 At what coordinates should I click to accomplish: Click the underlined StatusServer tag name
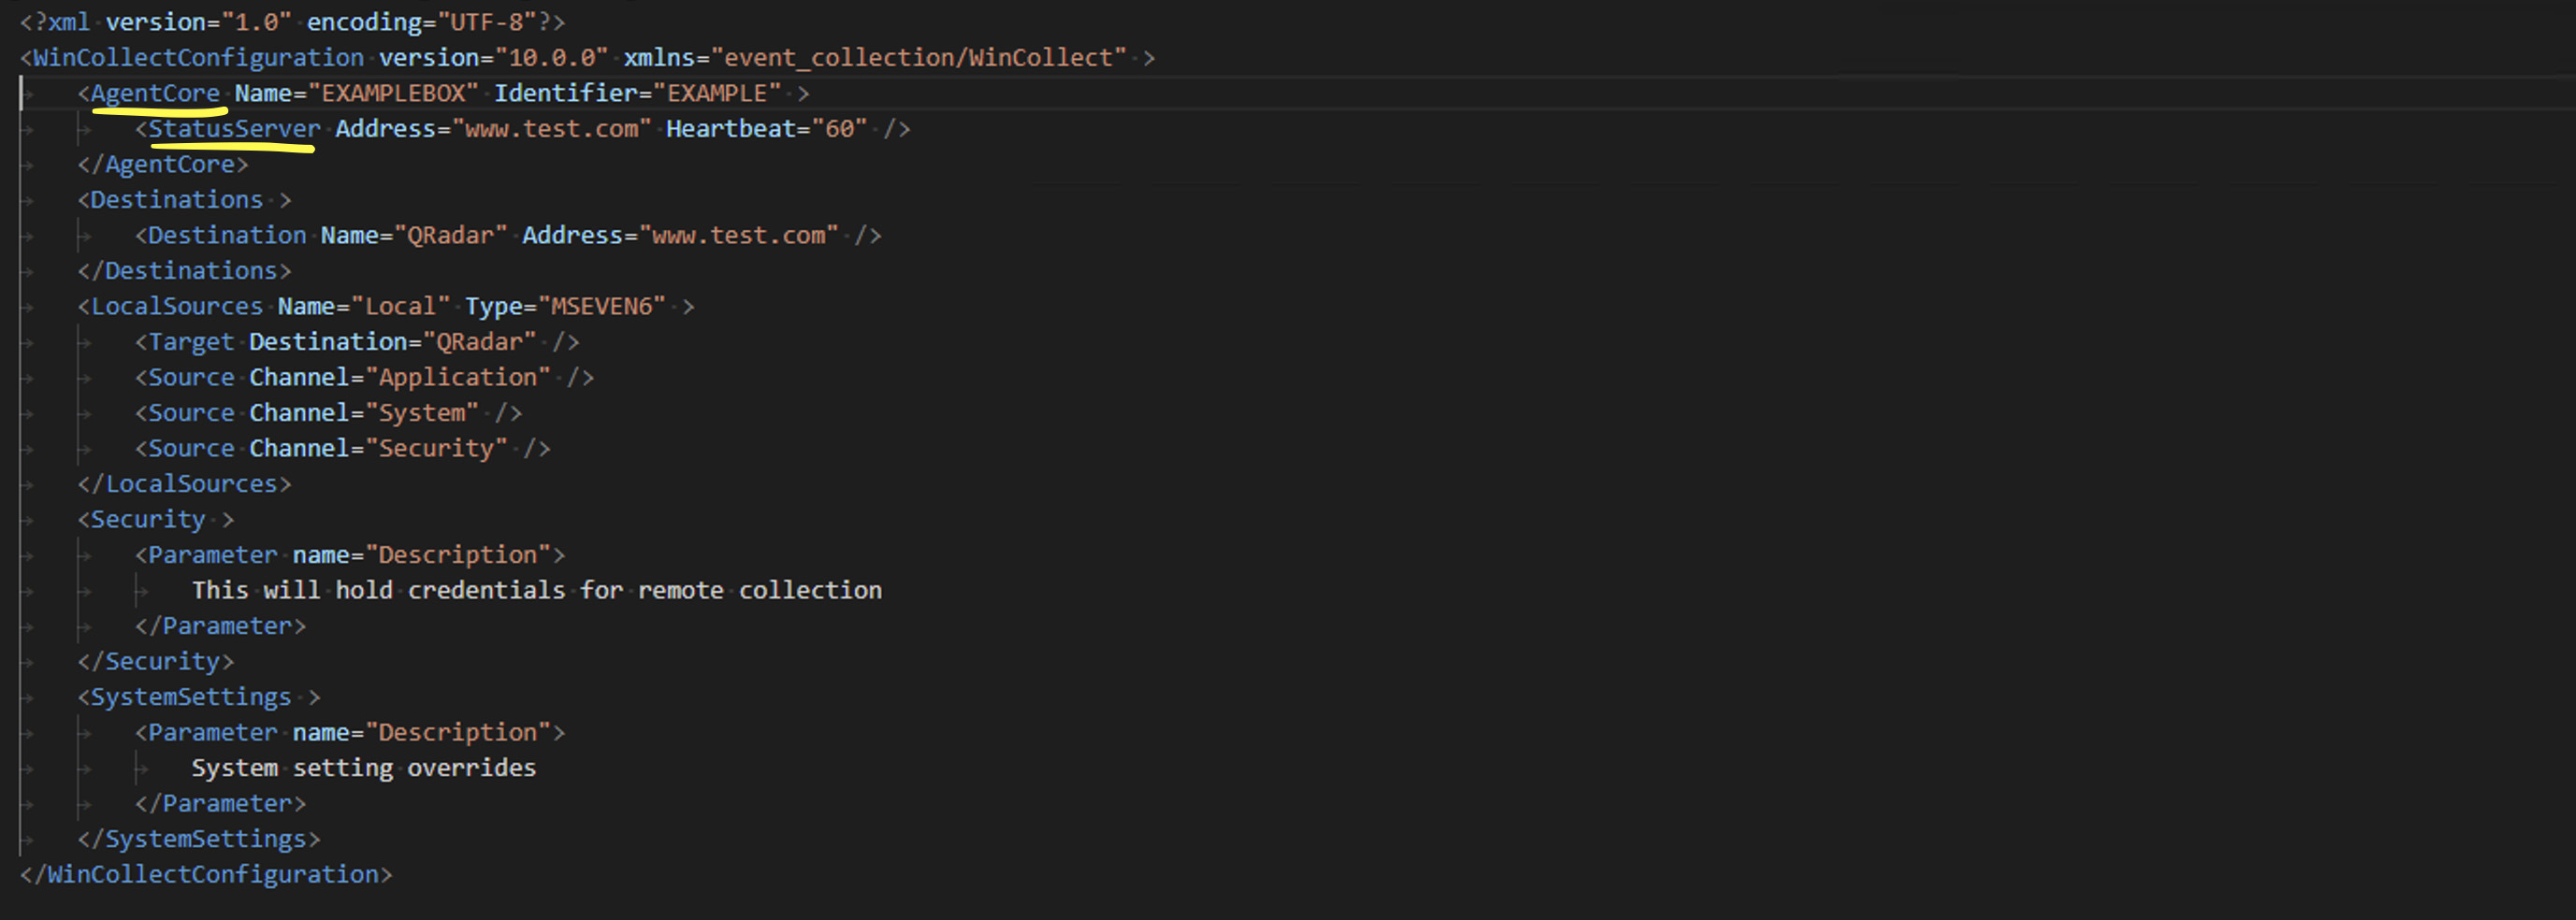[234, 129]
